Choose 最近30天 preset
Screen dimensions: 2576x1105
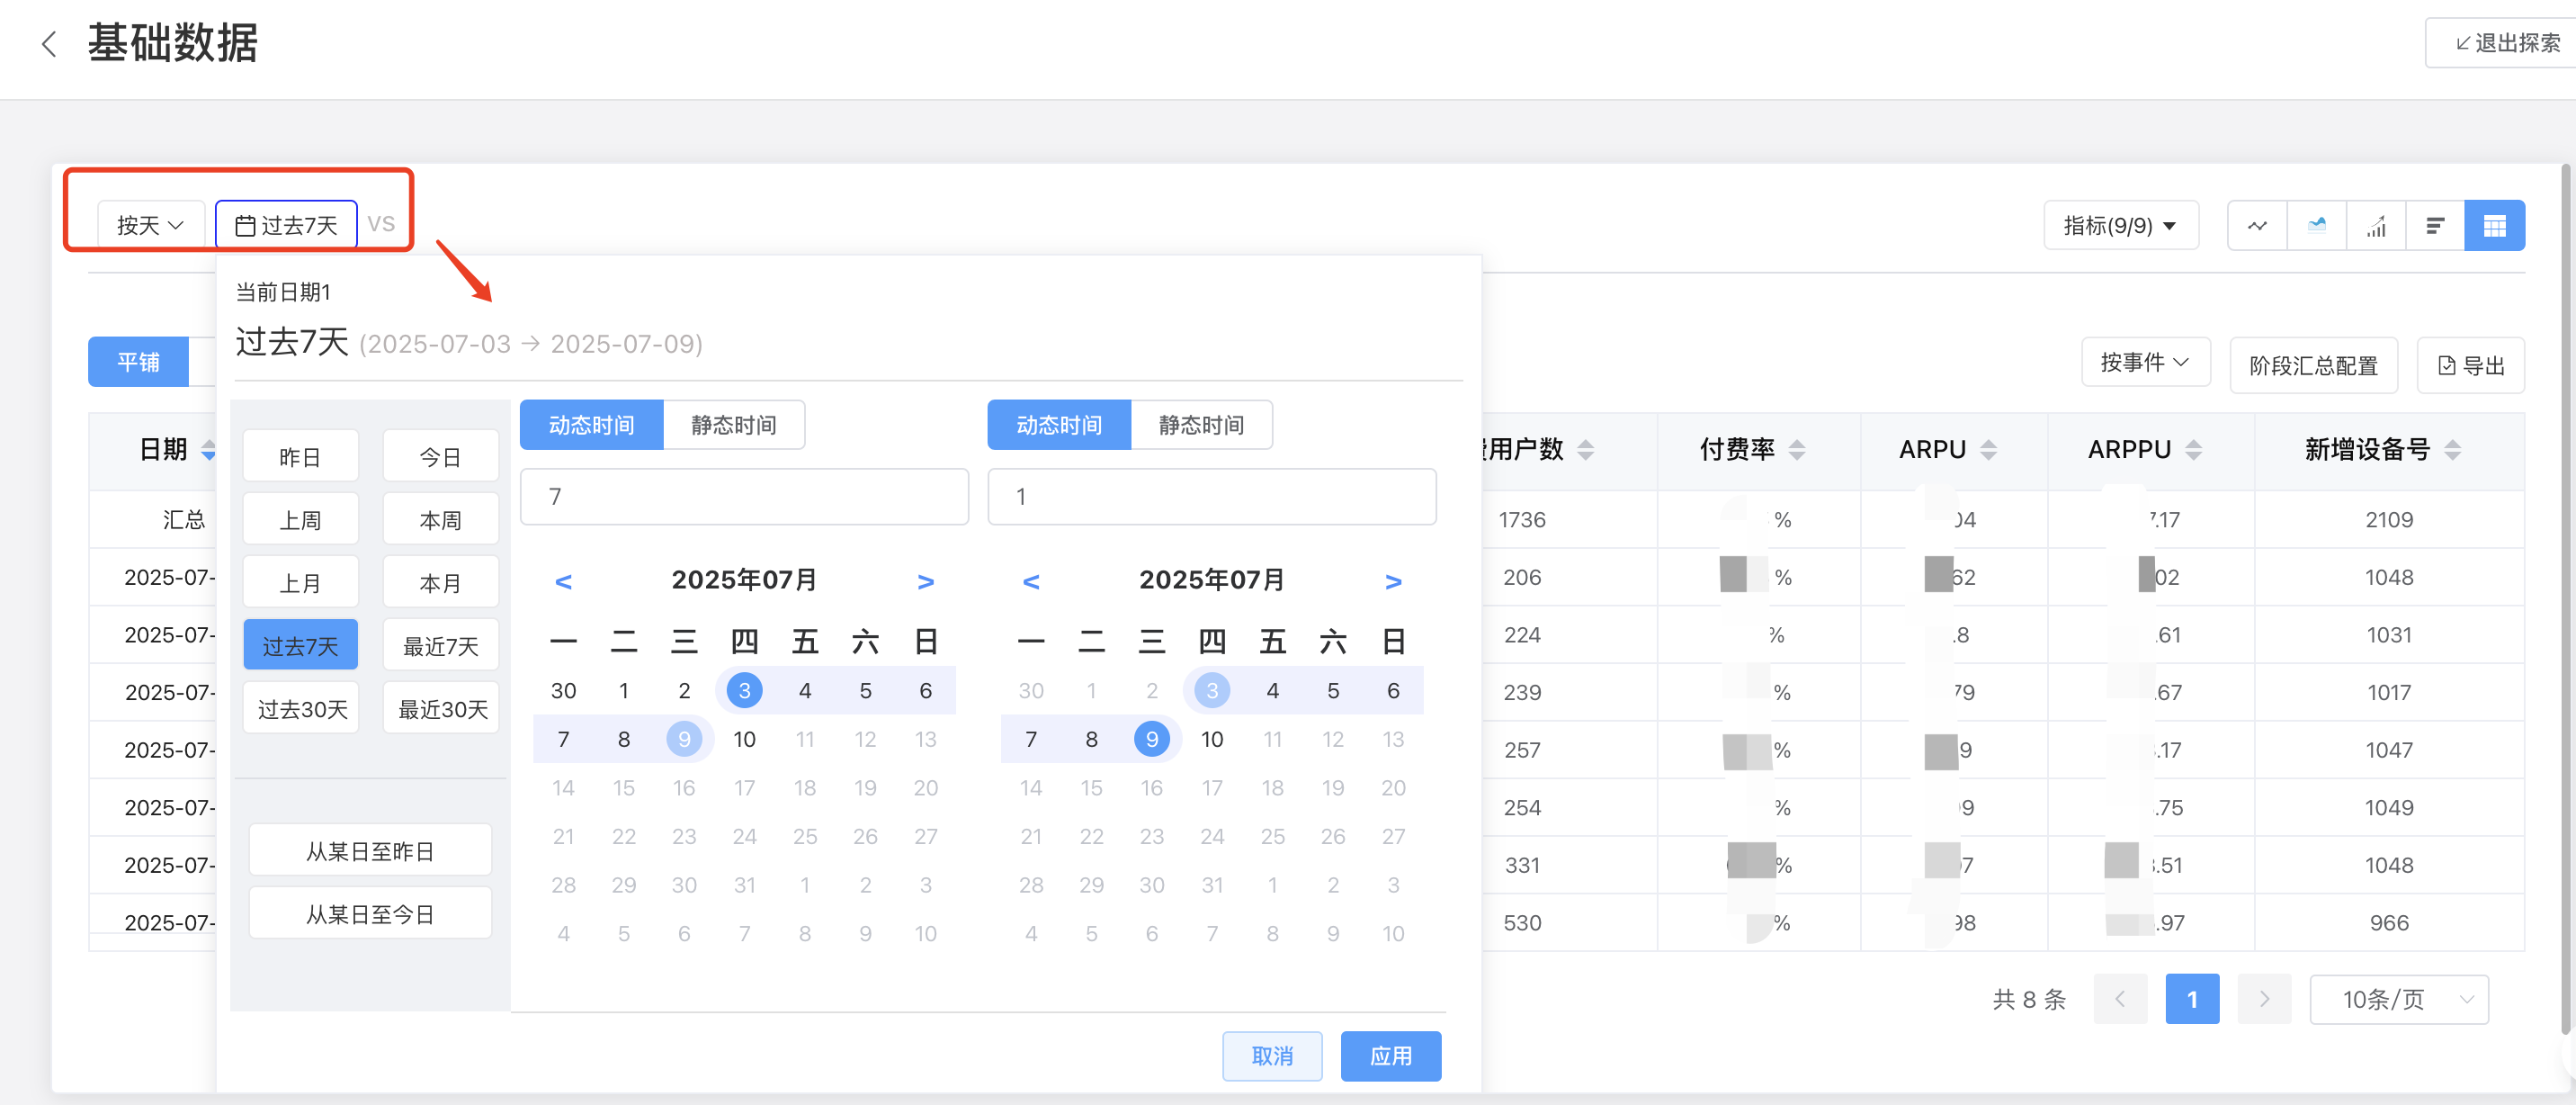point(440,709)
